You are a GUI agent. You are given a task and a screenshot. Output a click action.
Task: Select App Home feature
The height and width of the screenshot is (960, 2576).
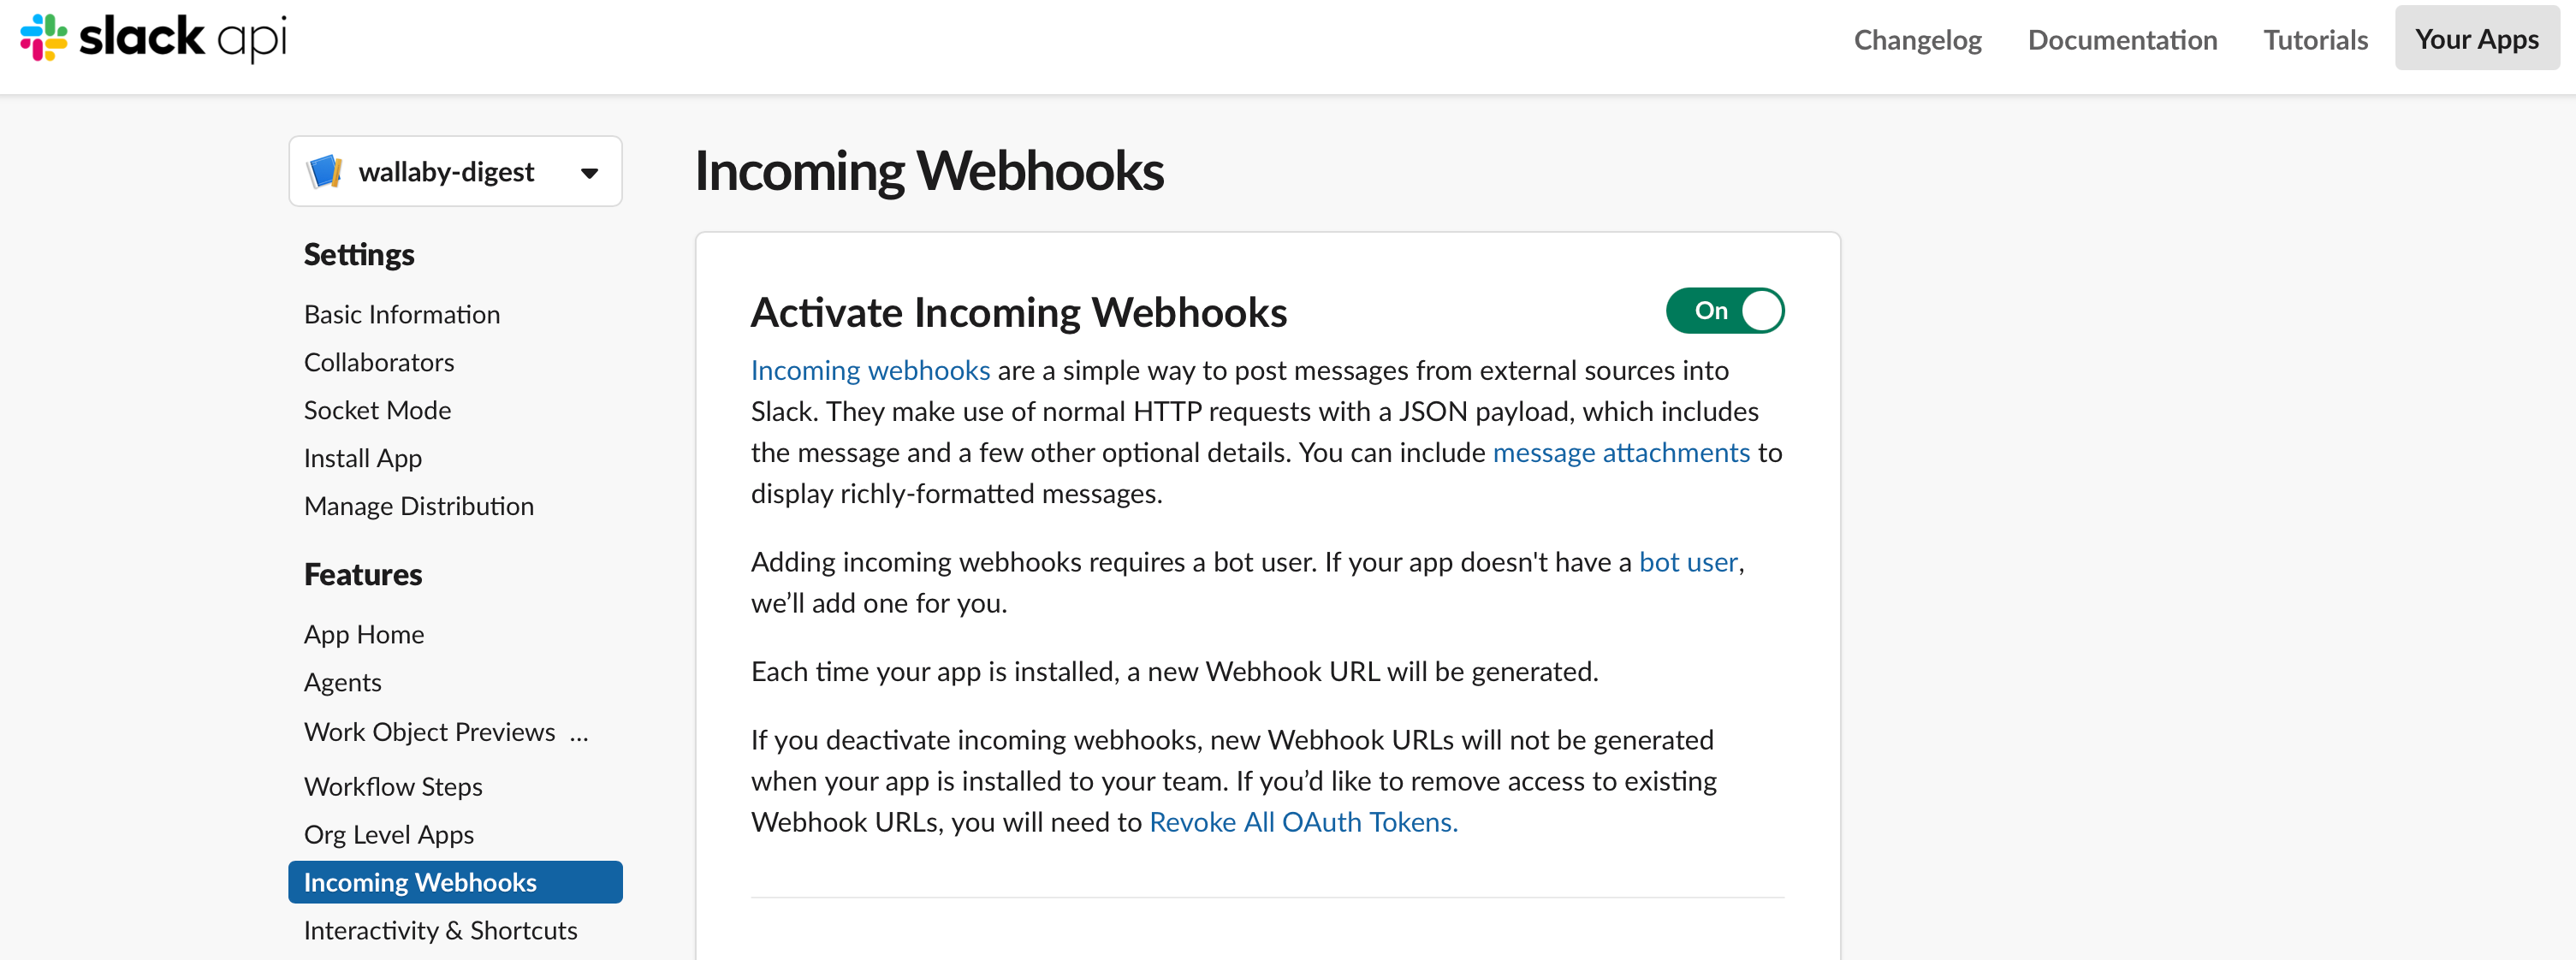point(364,635)
